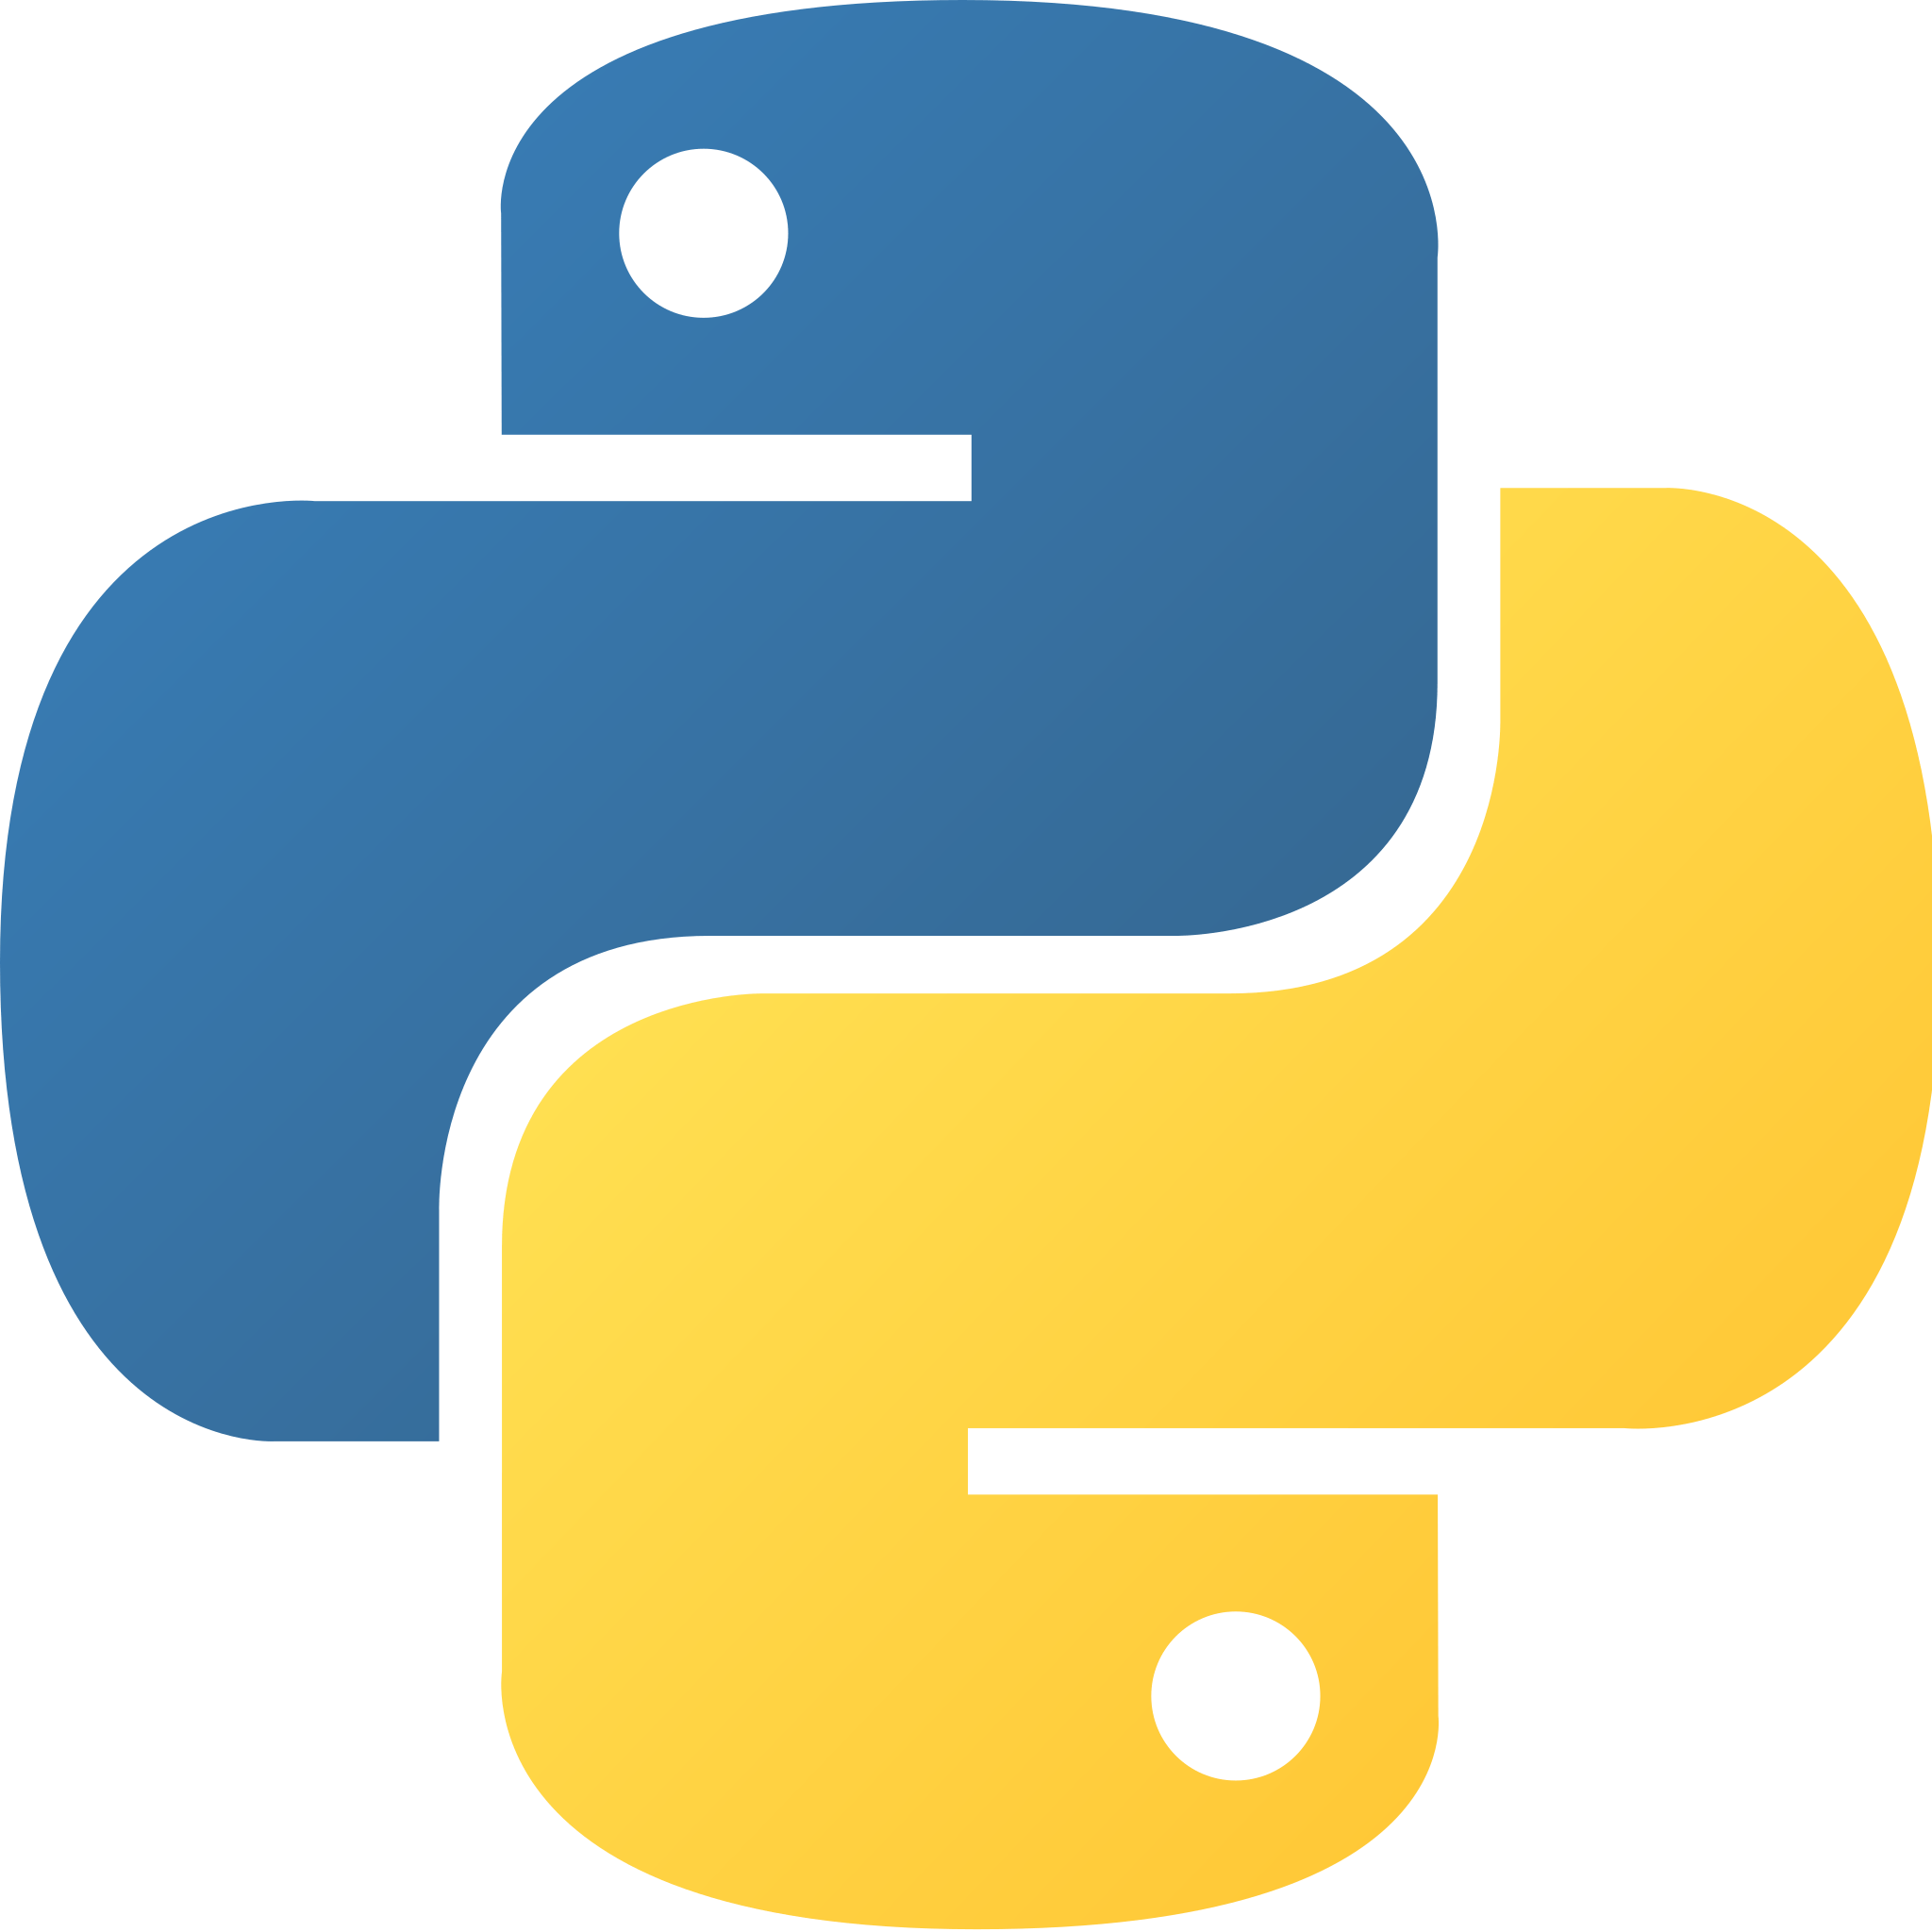Click the Python programming language logo

(x=966, y=966)
